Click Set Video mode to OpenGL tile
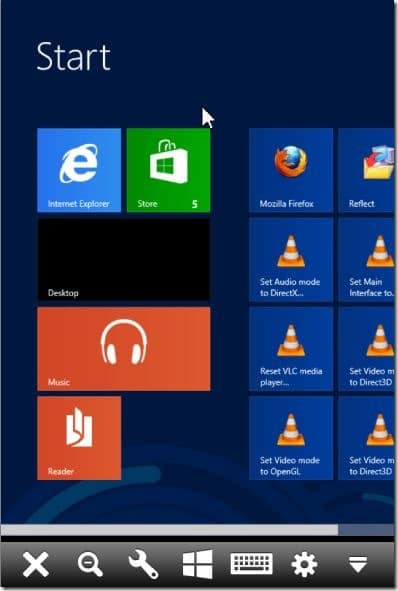This screenshot has width=398, height=591. point(291,438)
